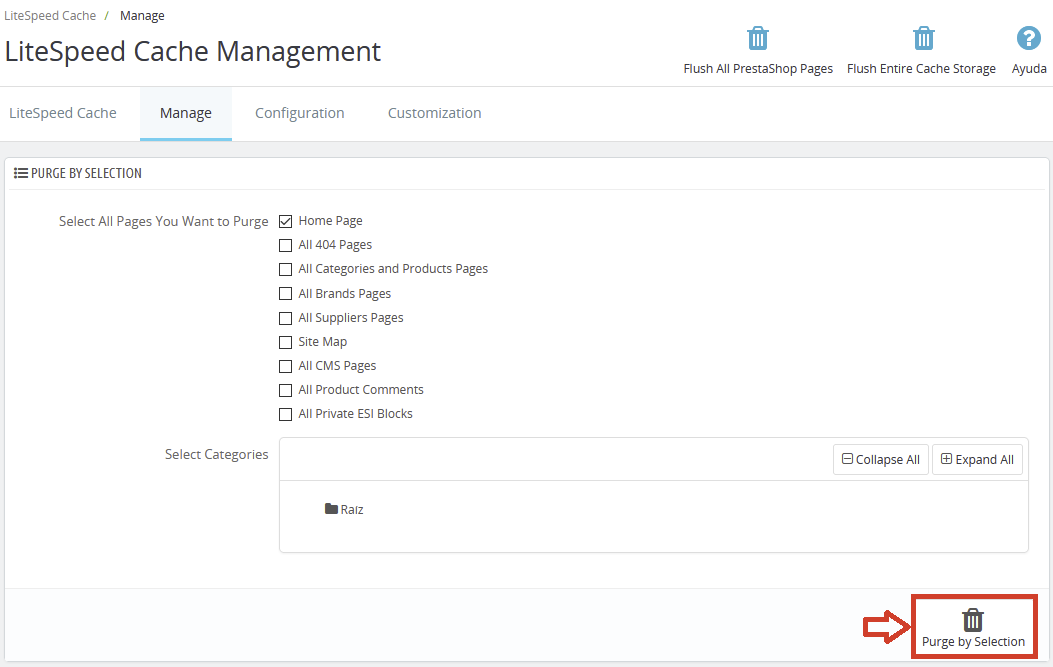The width and height of the screenshot is (1053, 667).
Task: Click the Flush All PrestaShop Pages trash icon
Action: [758, 39]
